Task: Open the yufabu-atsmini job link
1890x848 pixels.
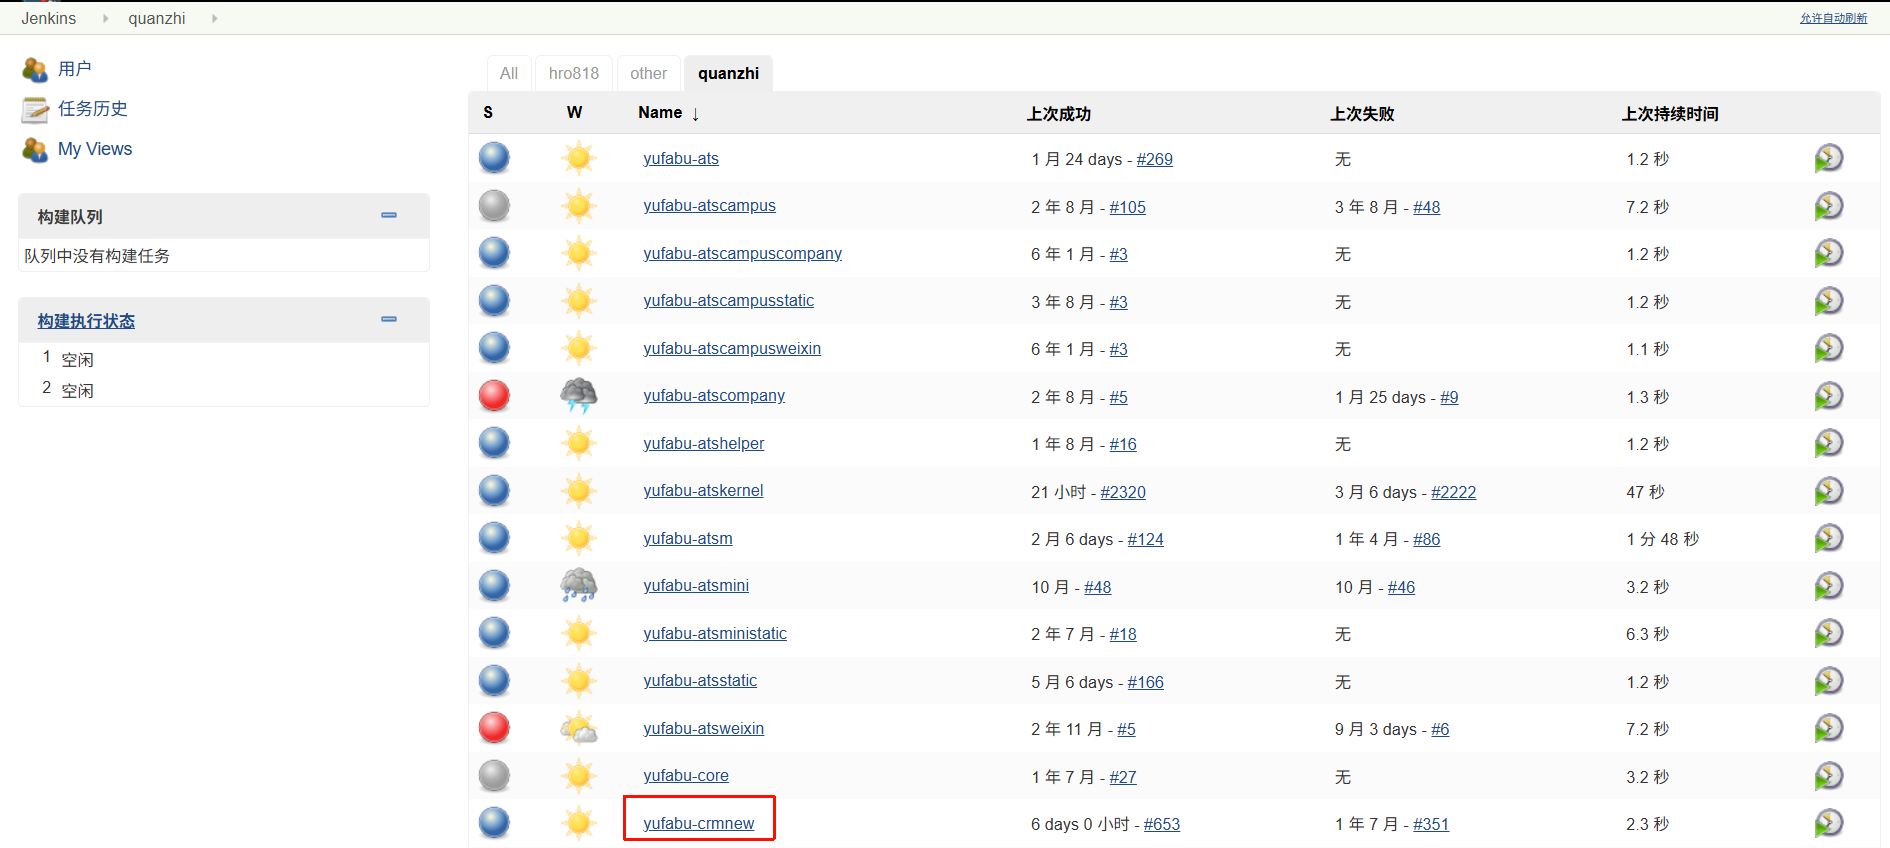Action: [x=696, y=585]
